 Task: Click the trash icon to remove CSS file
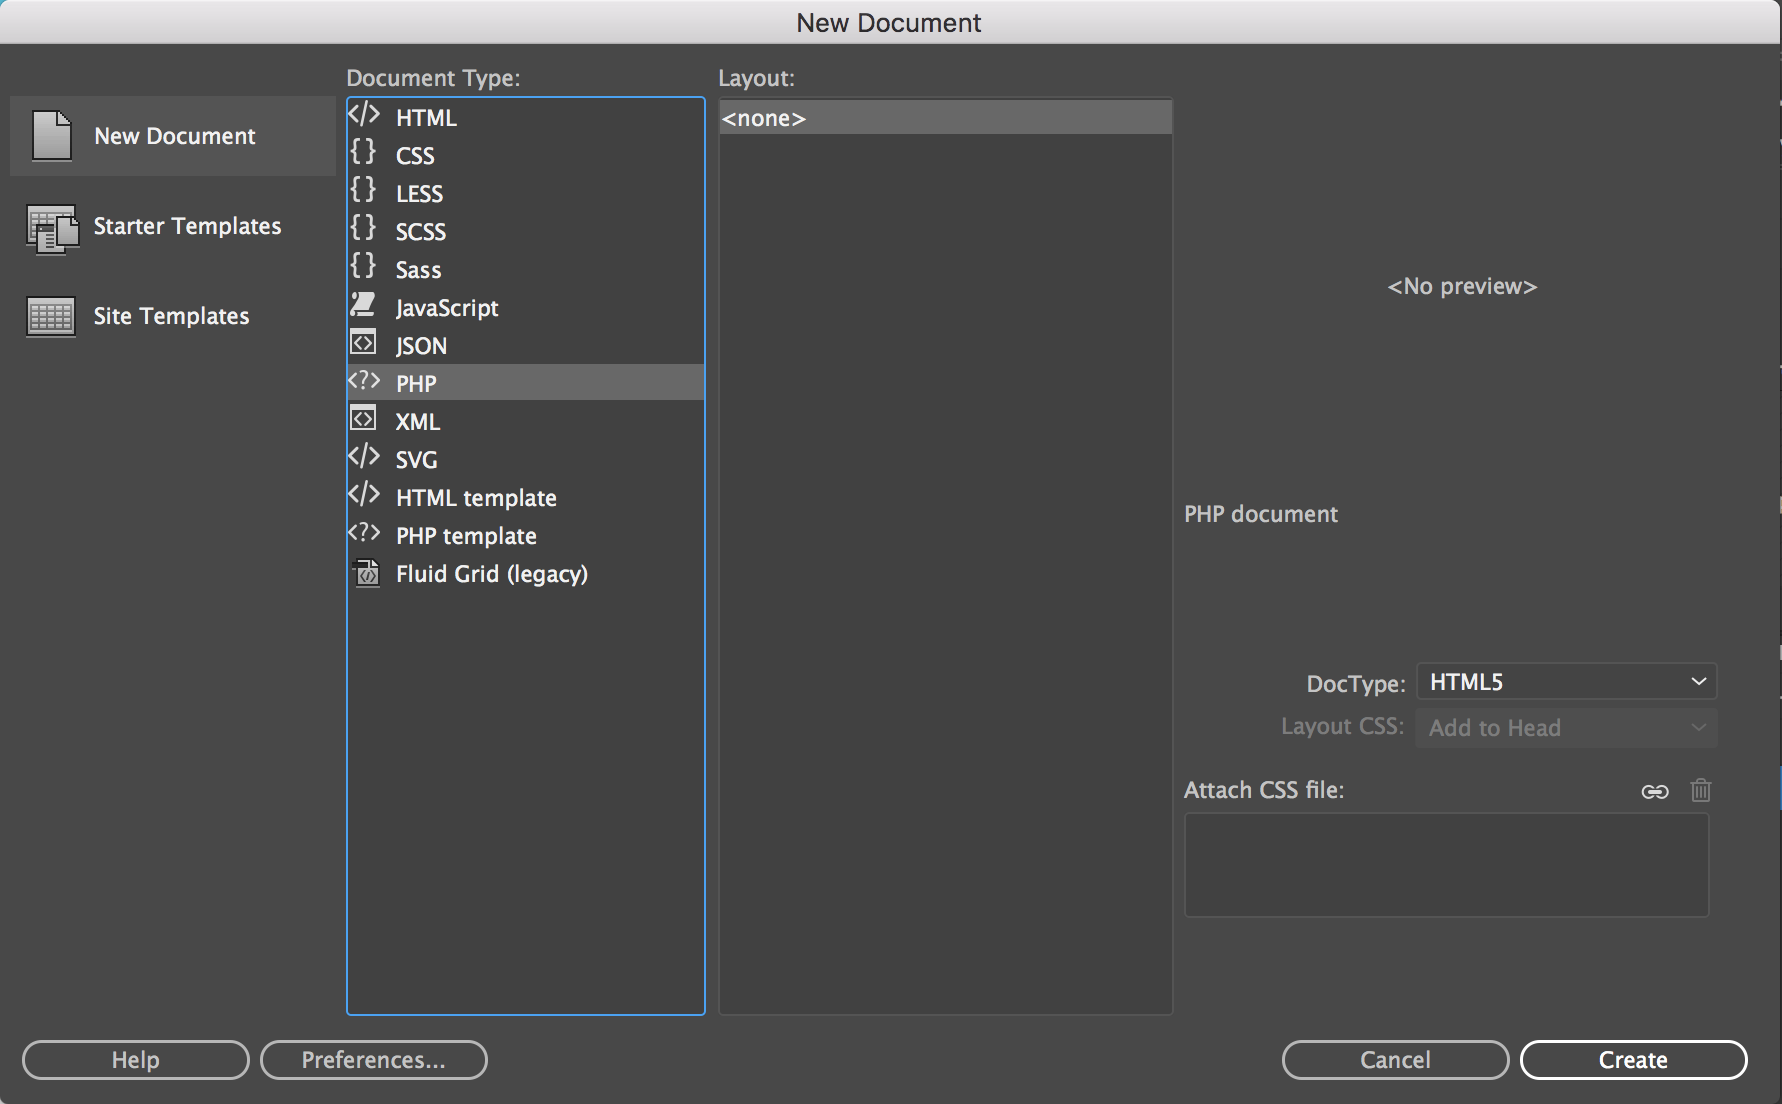point(1700,790)
